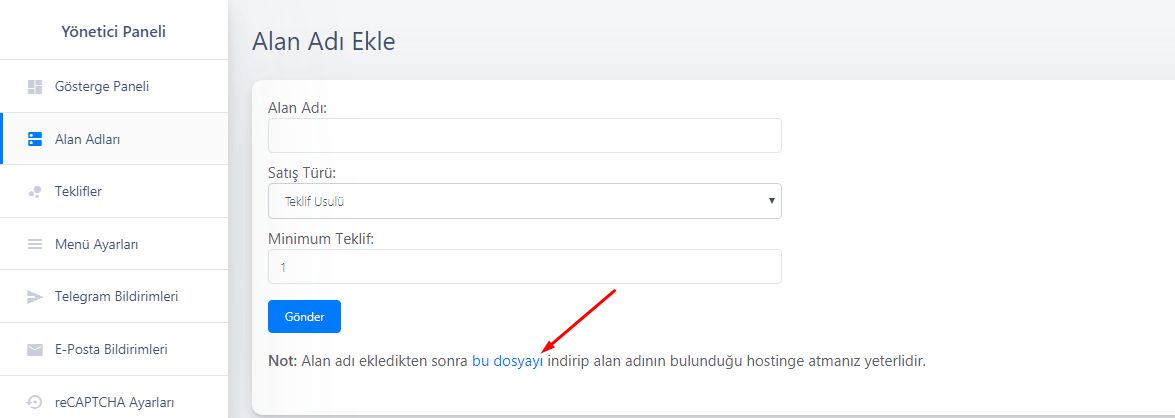Open Gösterge Paneli menu item
Image resolution: width=1175 pixels, height=418 pixels.
114,86
